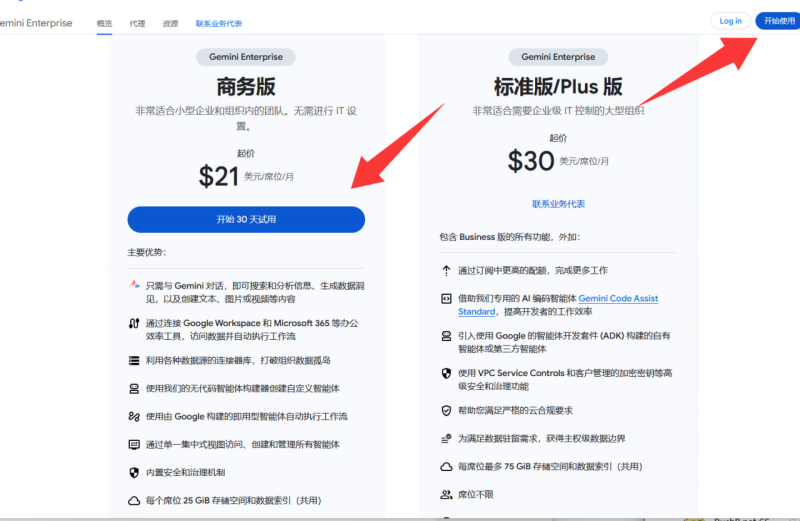
Task: Click the shield icon beside 内置安全和治理机制
Action: click(x=134, y=472)
